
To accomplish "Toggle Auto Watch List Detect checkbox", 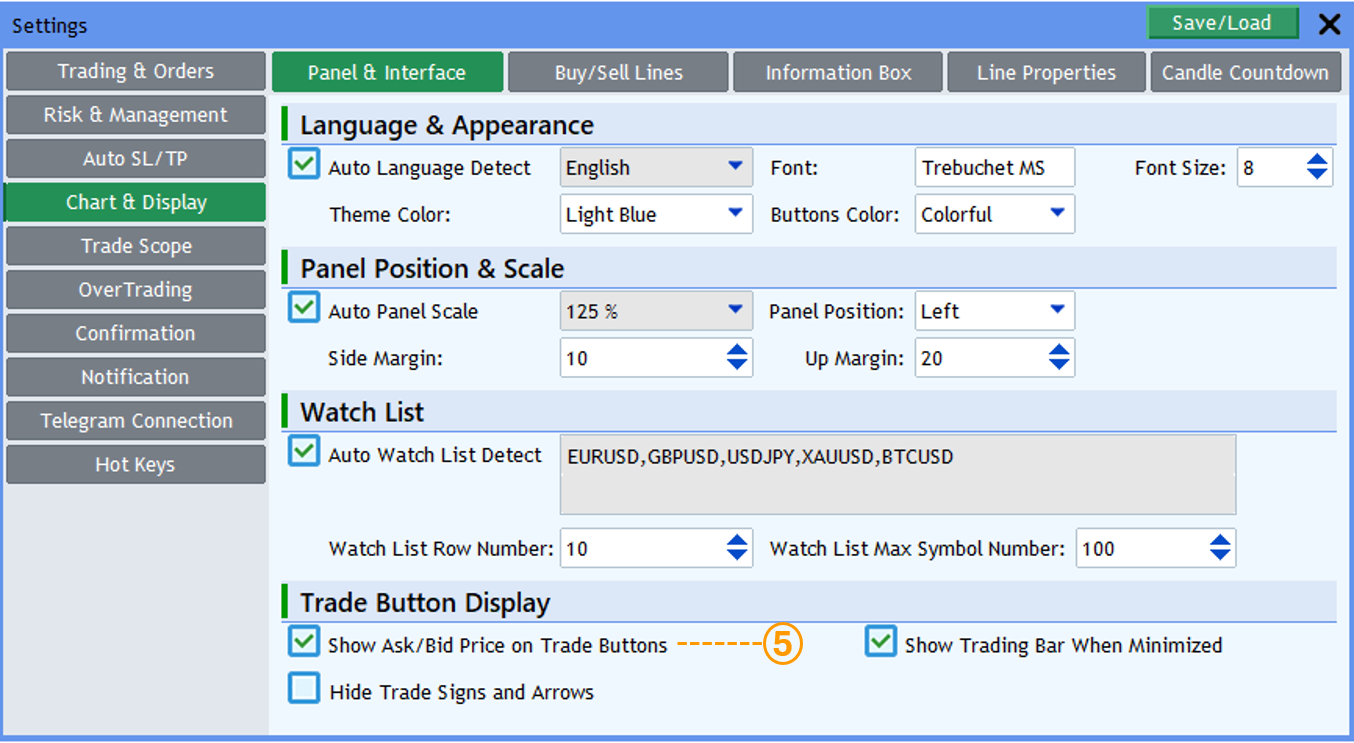I will tap(304, 451).
